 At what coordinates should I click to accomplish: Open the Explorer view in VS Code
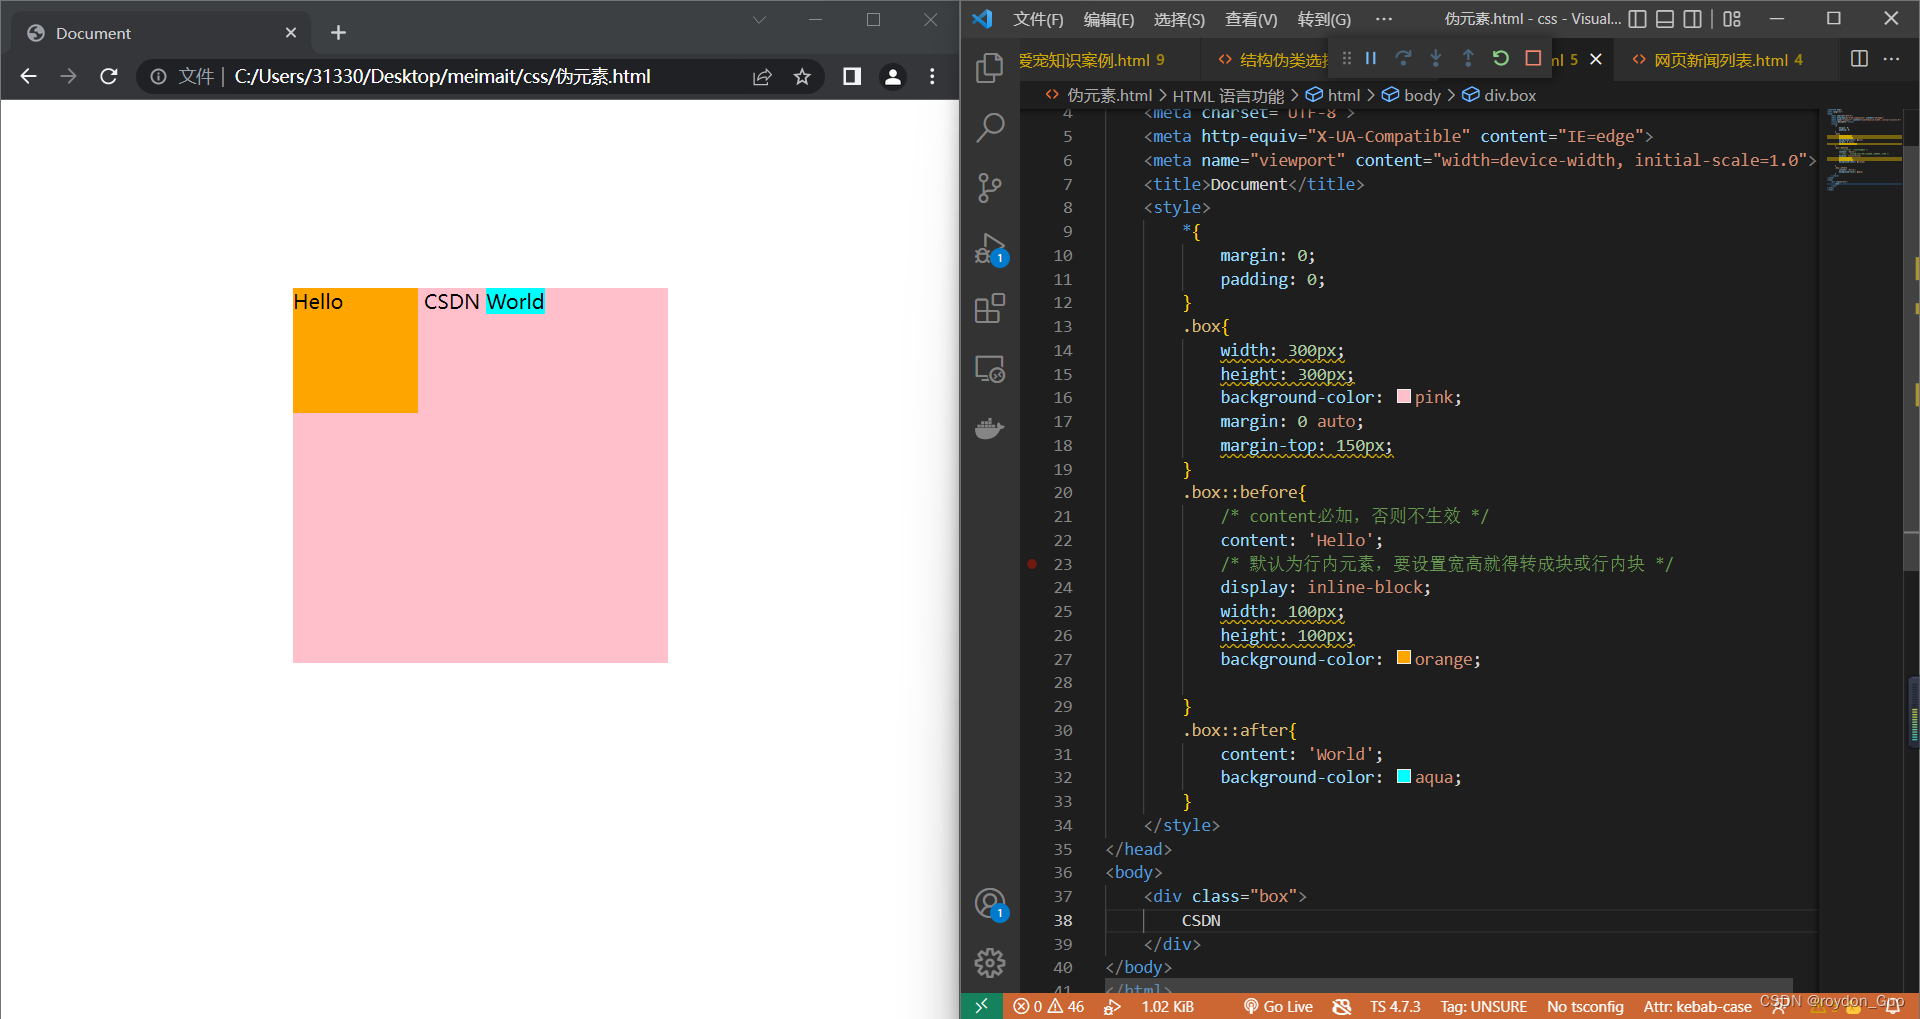[990, 67]
